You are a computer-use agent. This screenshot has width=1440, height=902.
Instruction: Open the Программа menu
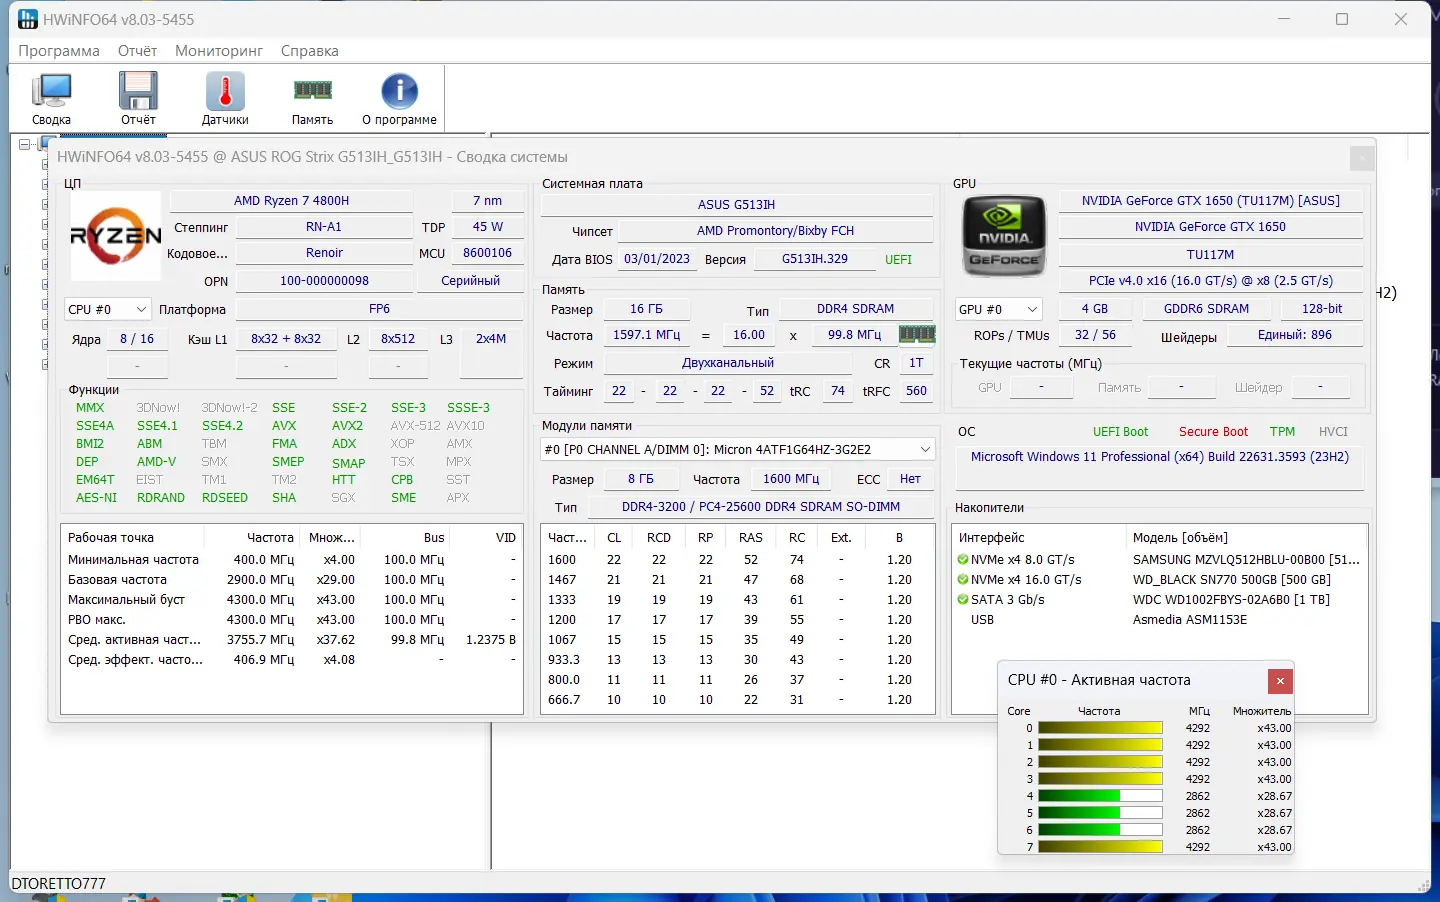59,51
